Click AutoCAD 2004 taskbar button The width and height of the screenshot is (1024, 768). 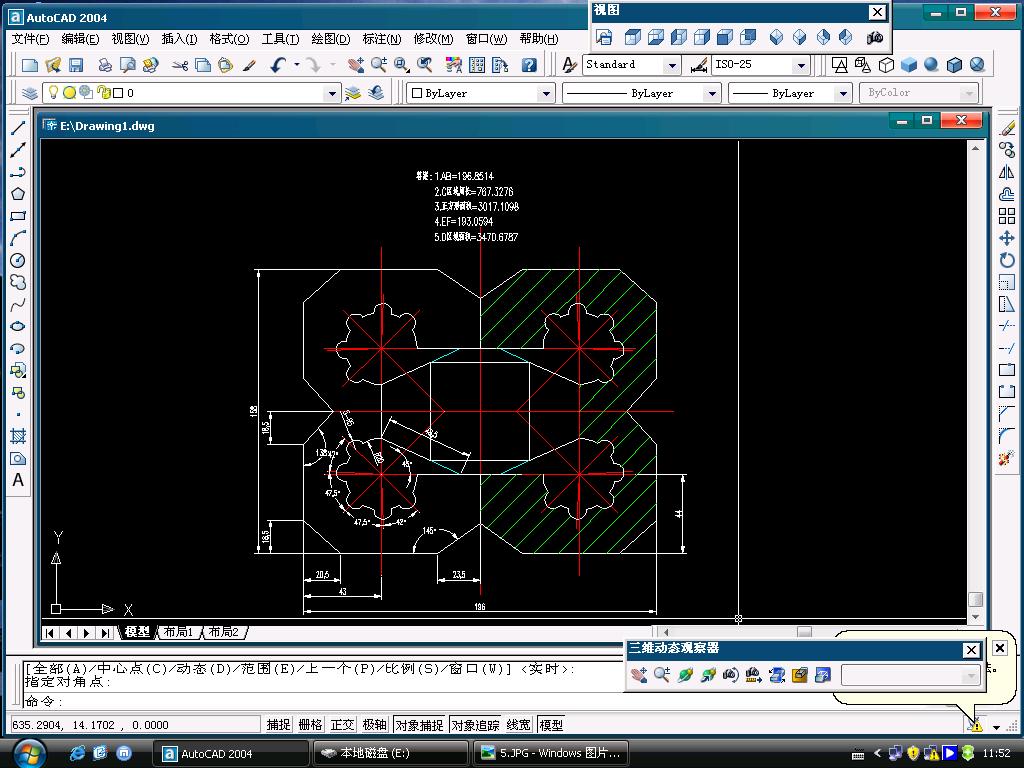(x=231, y=754)
